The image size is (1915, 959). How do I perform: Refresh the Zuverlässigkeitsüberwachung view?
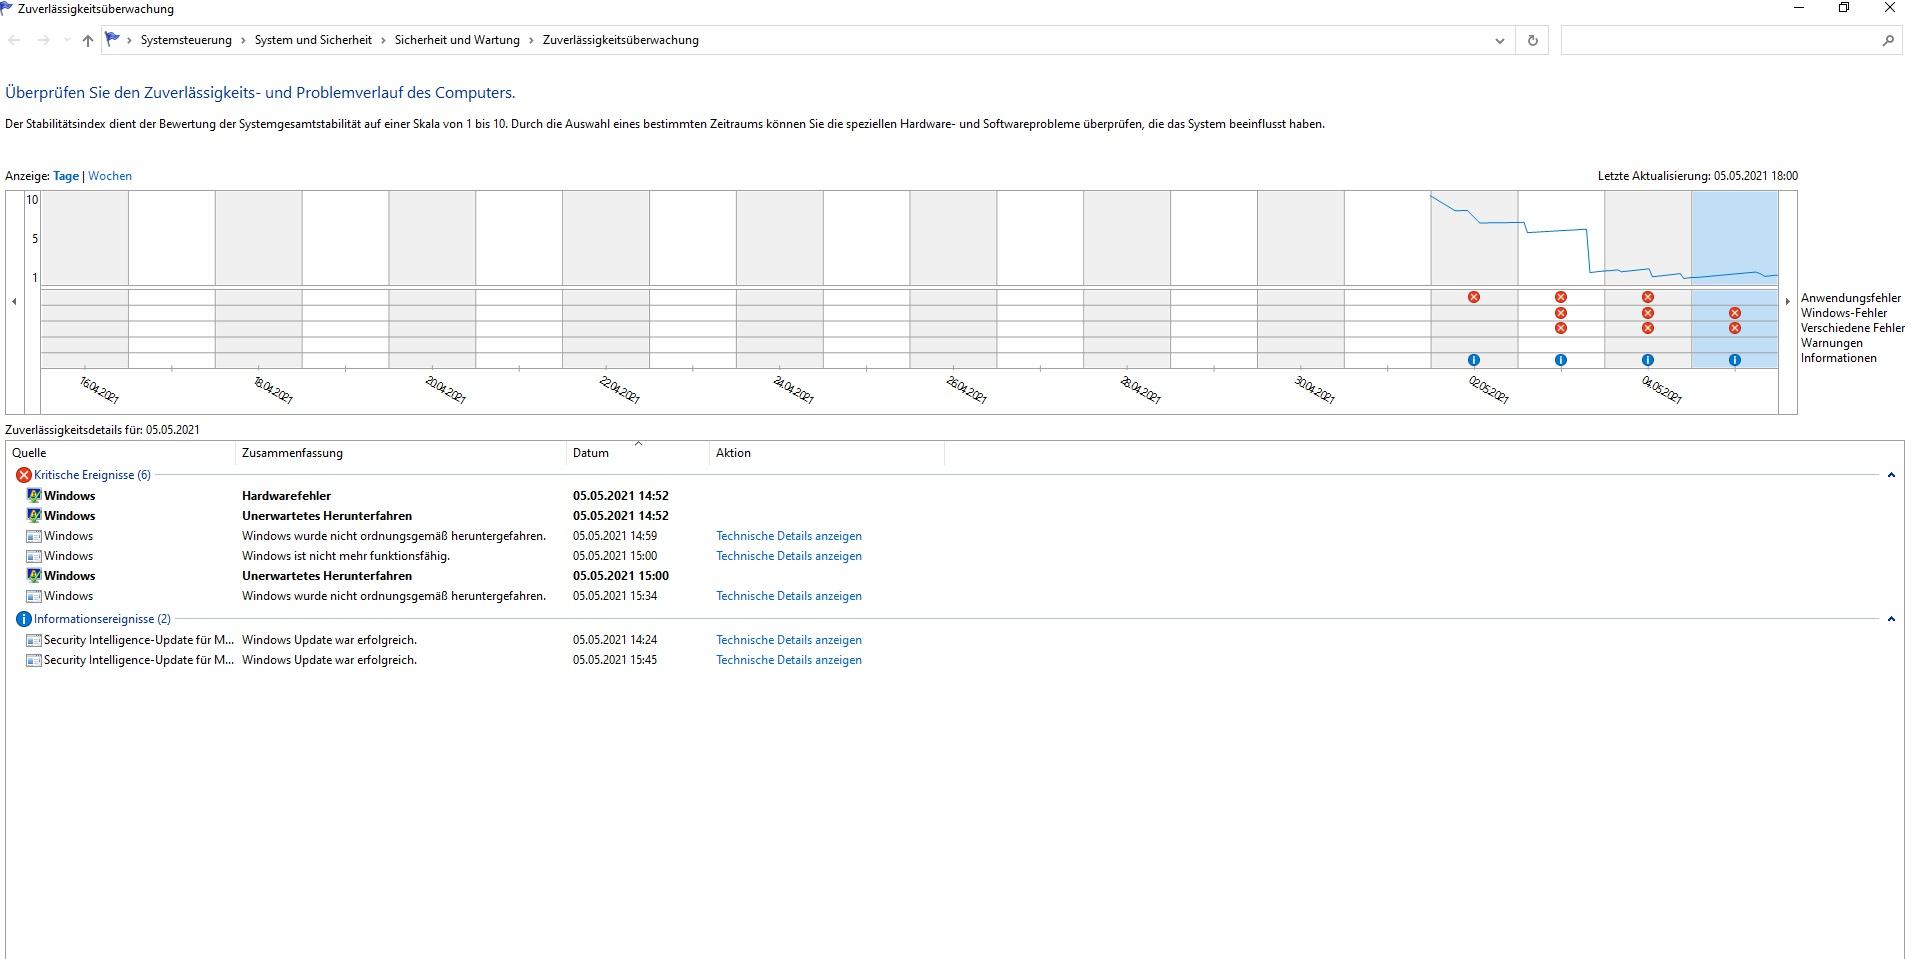pos(1532,40)
